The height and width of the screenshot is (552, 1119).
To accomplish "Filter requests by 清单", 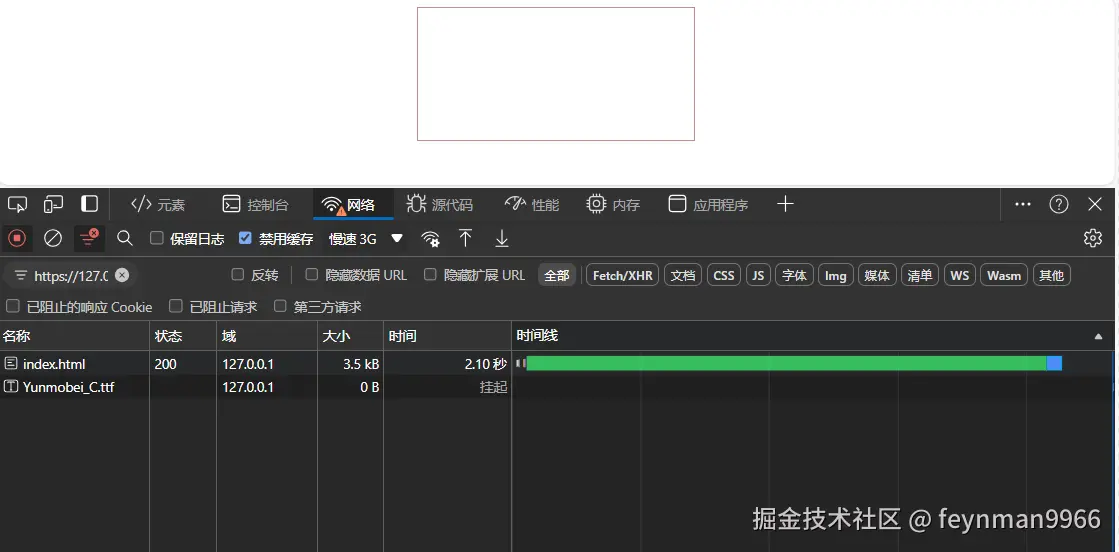I will point(920,275).
